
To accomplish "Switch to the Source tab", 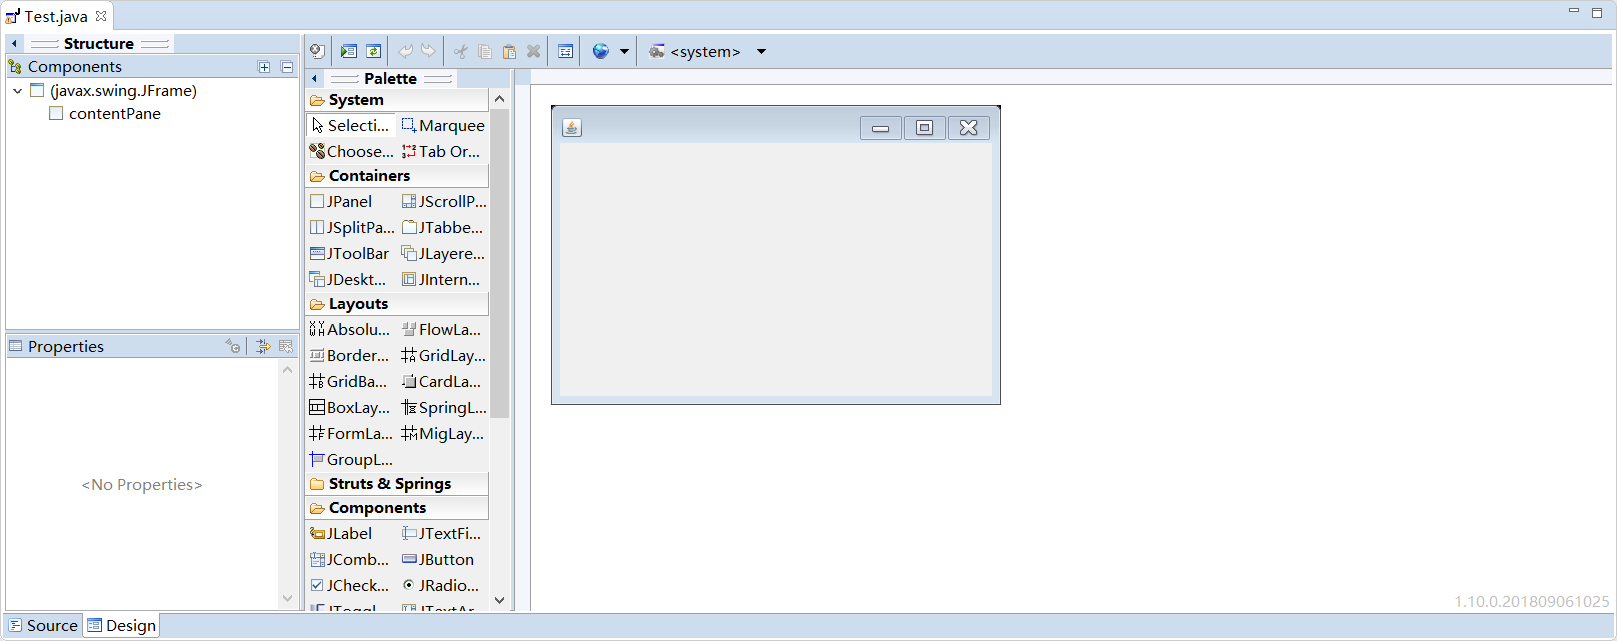I will coord(43,626).
